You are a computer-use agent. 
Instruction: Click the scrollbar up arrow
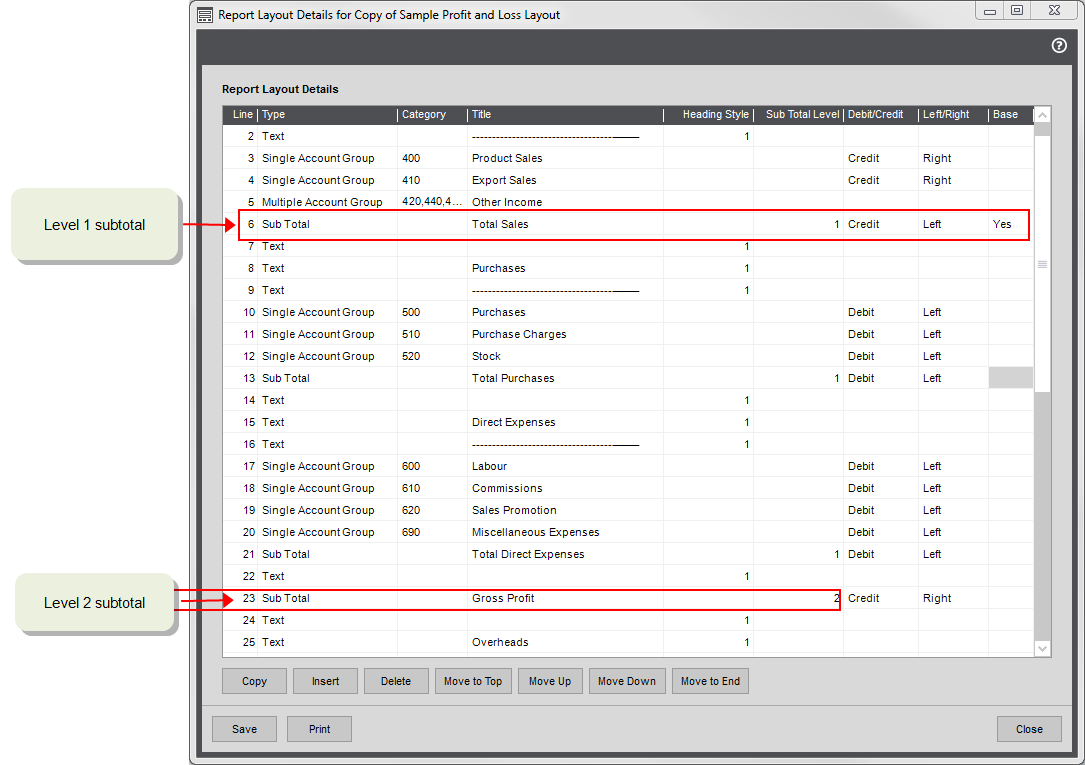click(1042, 114)
